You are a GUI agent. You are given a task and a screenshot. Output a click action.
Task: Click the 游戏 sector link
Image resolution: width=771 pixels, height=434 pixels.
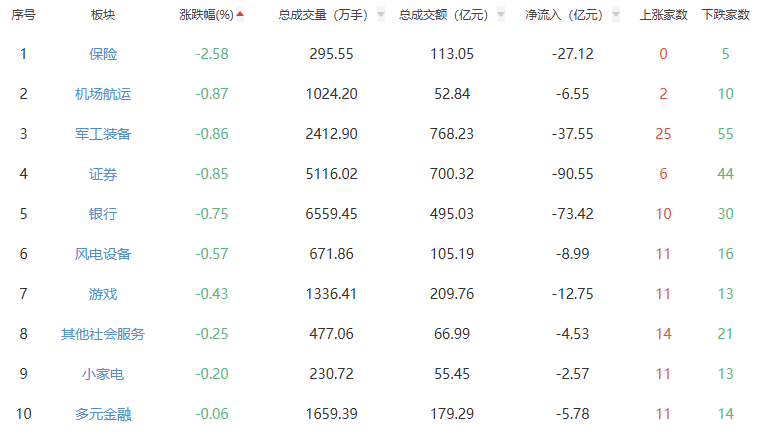coord(102,294)
